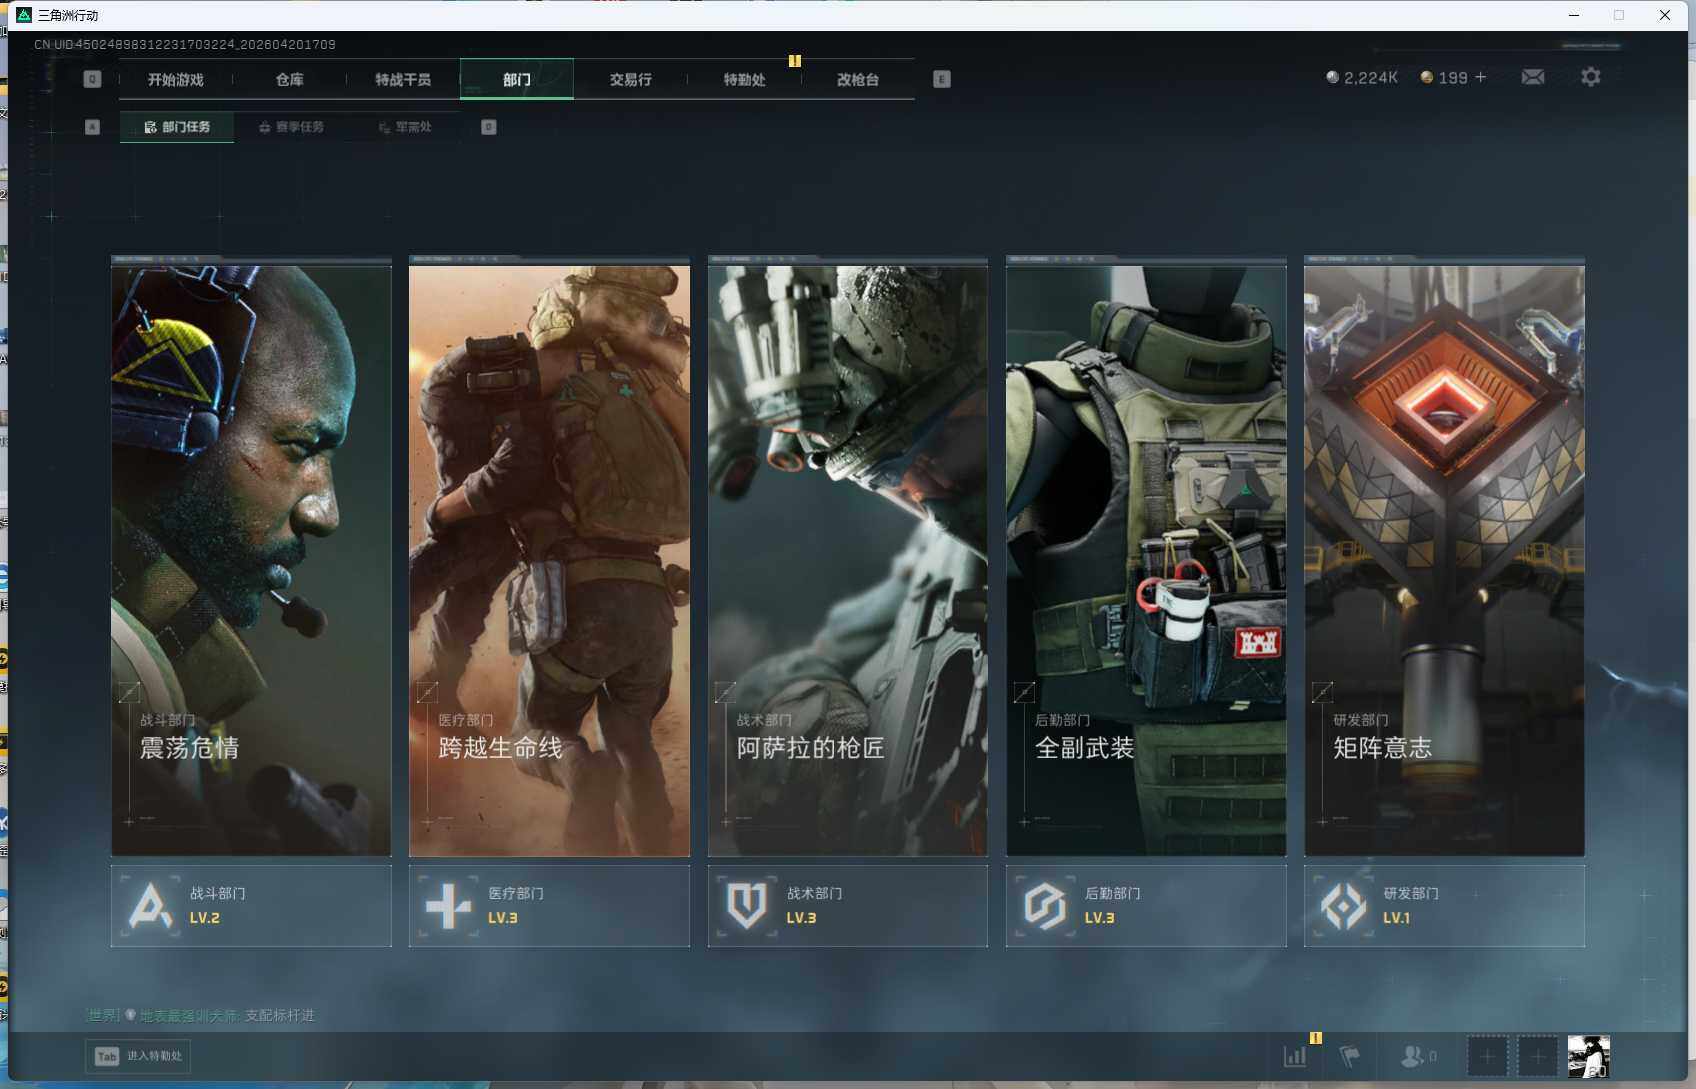Click the 战术部门 LV.3 panel
This screenshot has width=1696, height=1089.
(848, 906)
